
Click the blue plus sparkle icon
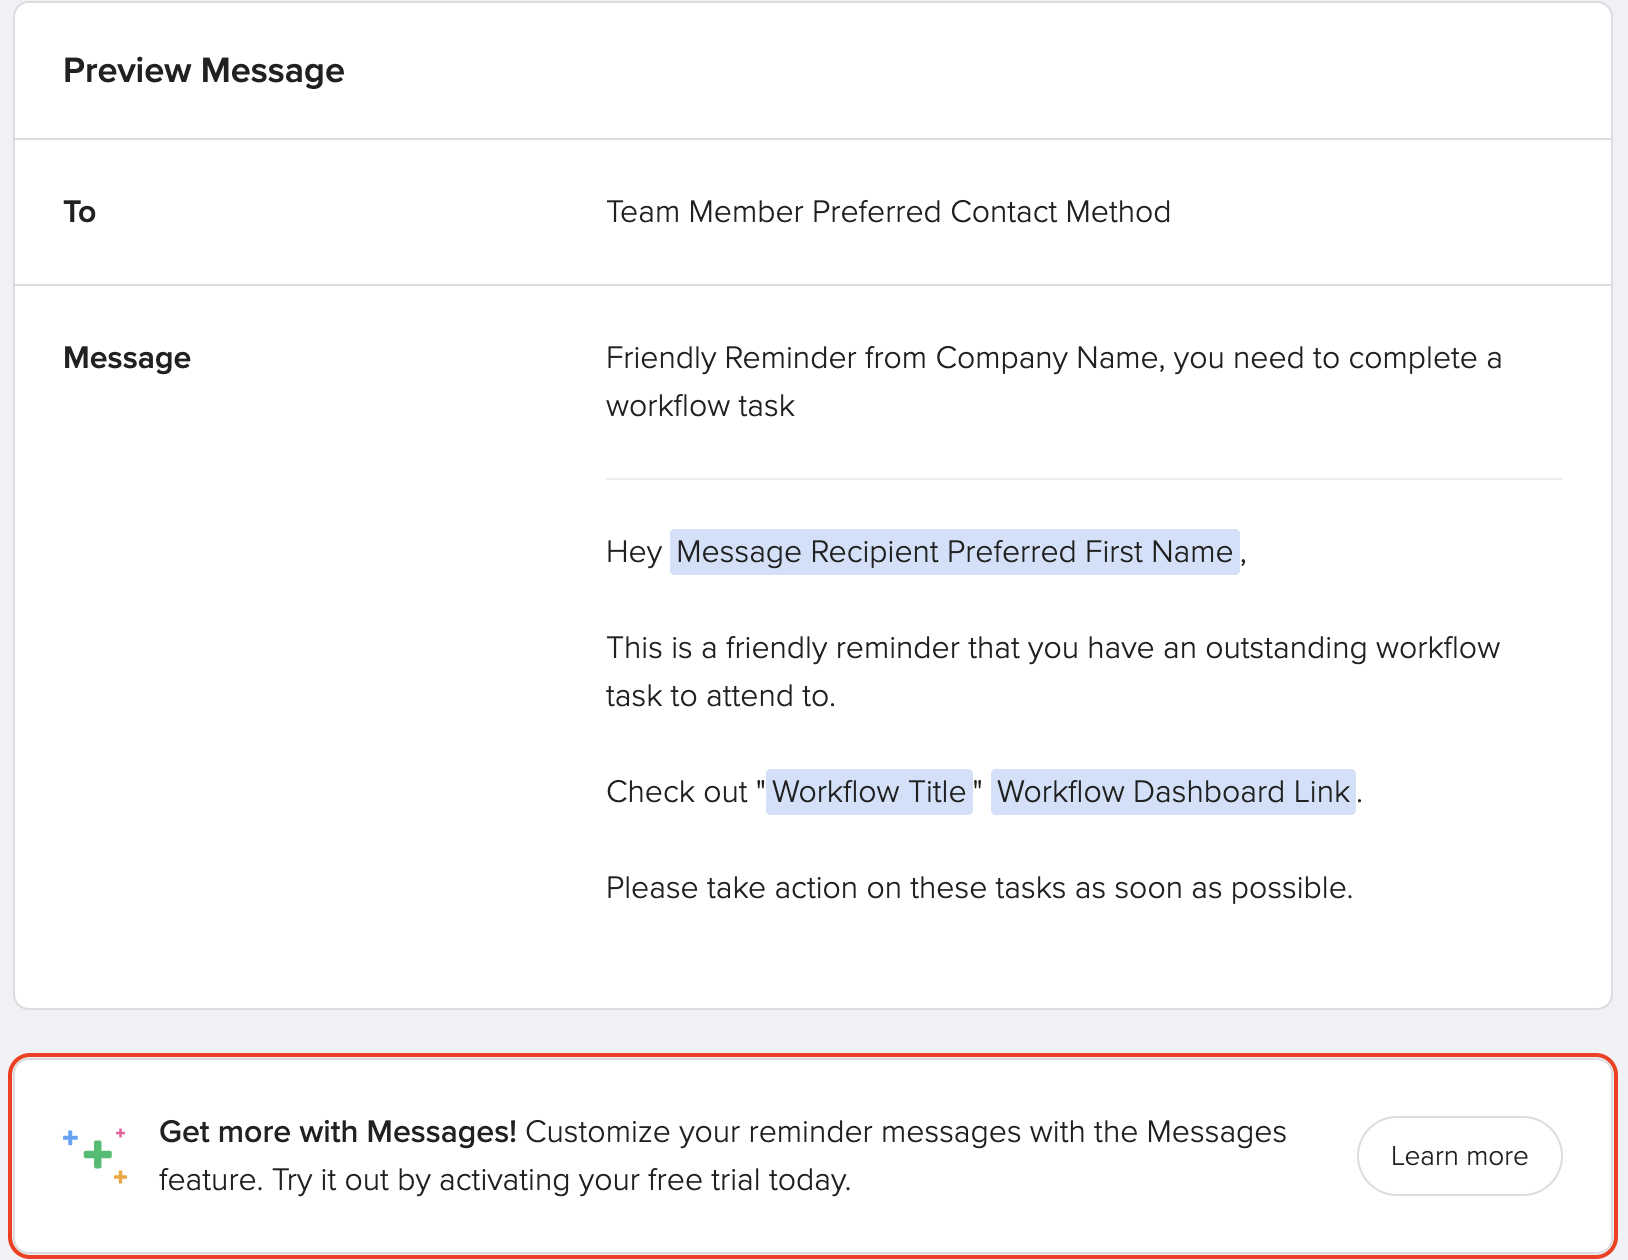pos(69,1136)
